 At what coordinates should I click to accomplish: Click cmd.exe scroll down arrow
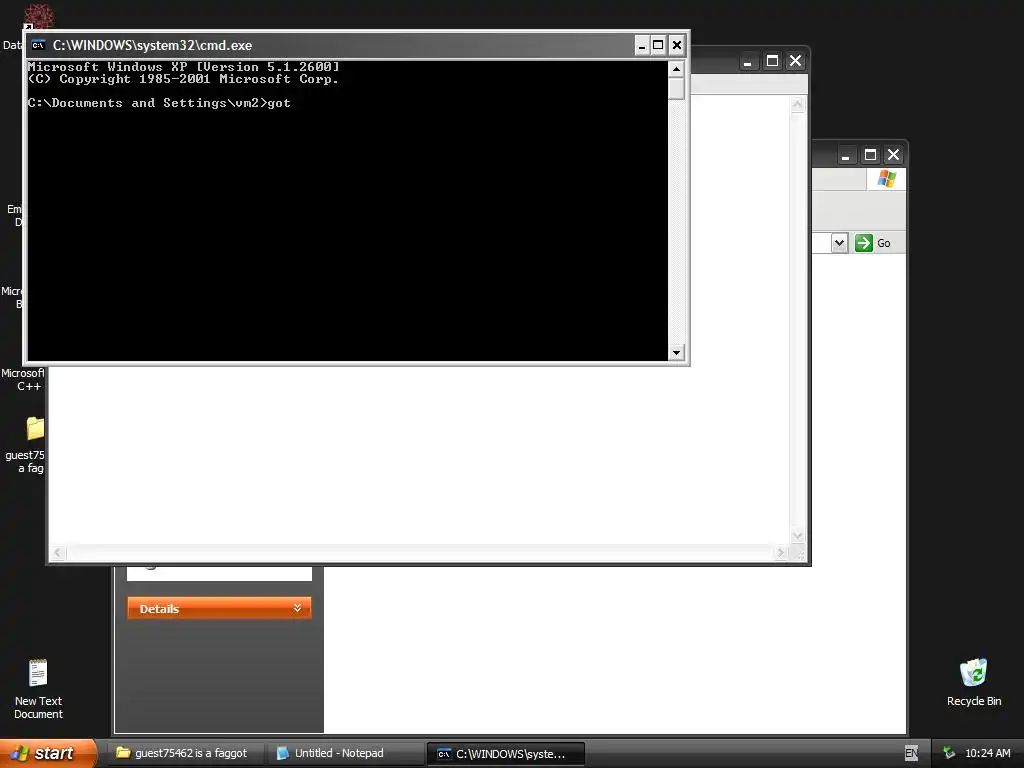(x=677, y=353)
